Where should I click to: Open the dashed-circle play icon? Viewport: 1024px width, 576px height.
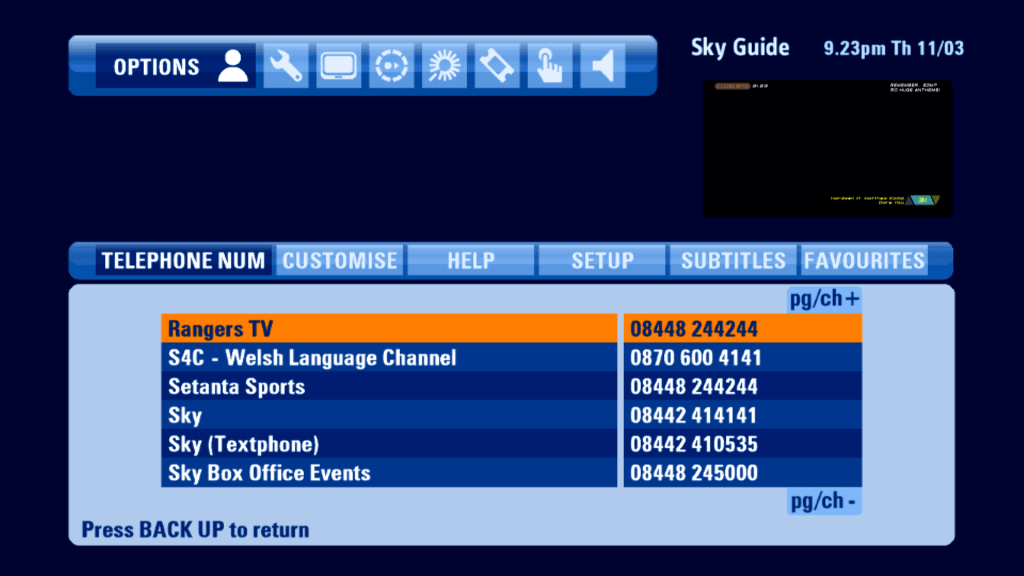click(391, 67)
